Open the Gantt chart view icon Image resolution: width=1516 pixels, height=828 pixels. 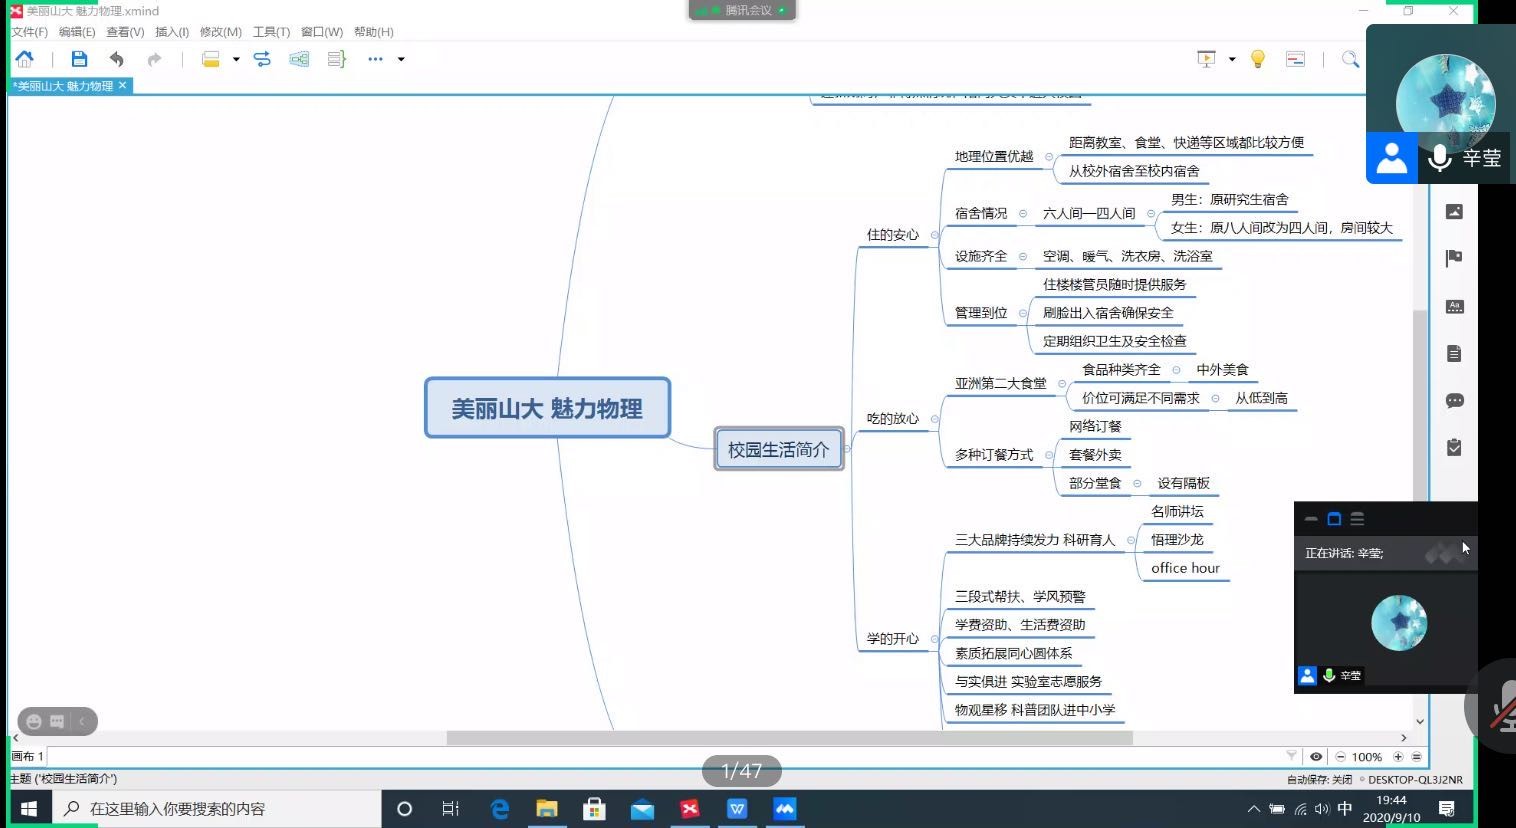tap(1295, 59)
